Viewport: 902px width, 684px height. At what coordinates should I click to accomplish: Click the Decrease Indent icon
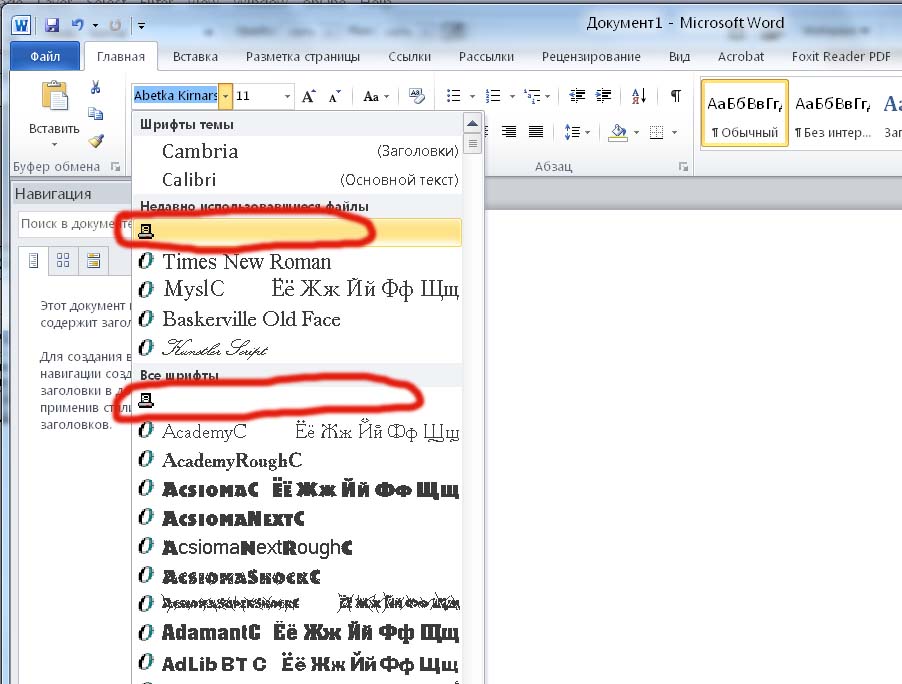click(x=577, y=95)
